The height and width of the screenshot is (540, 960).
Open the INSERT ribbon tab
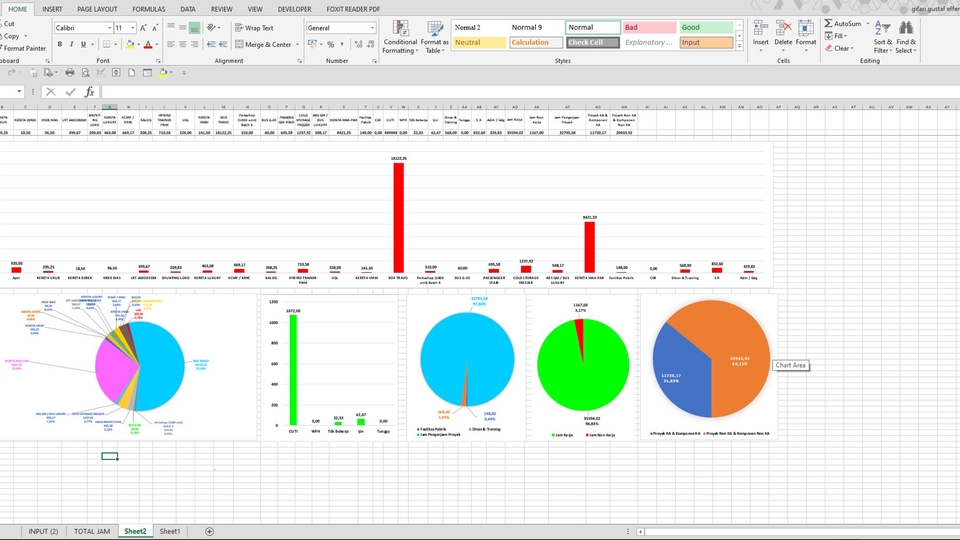pyautogui.click(x=52, y=9)
